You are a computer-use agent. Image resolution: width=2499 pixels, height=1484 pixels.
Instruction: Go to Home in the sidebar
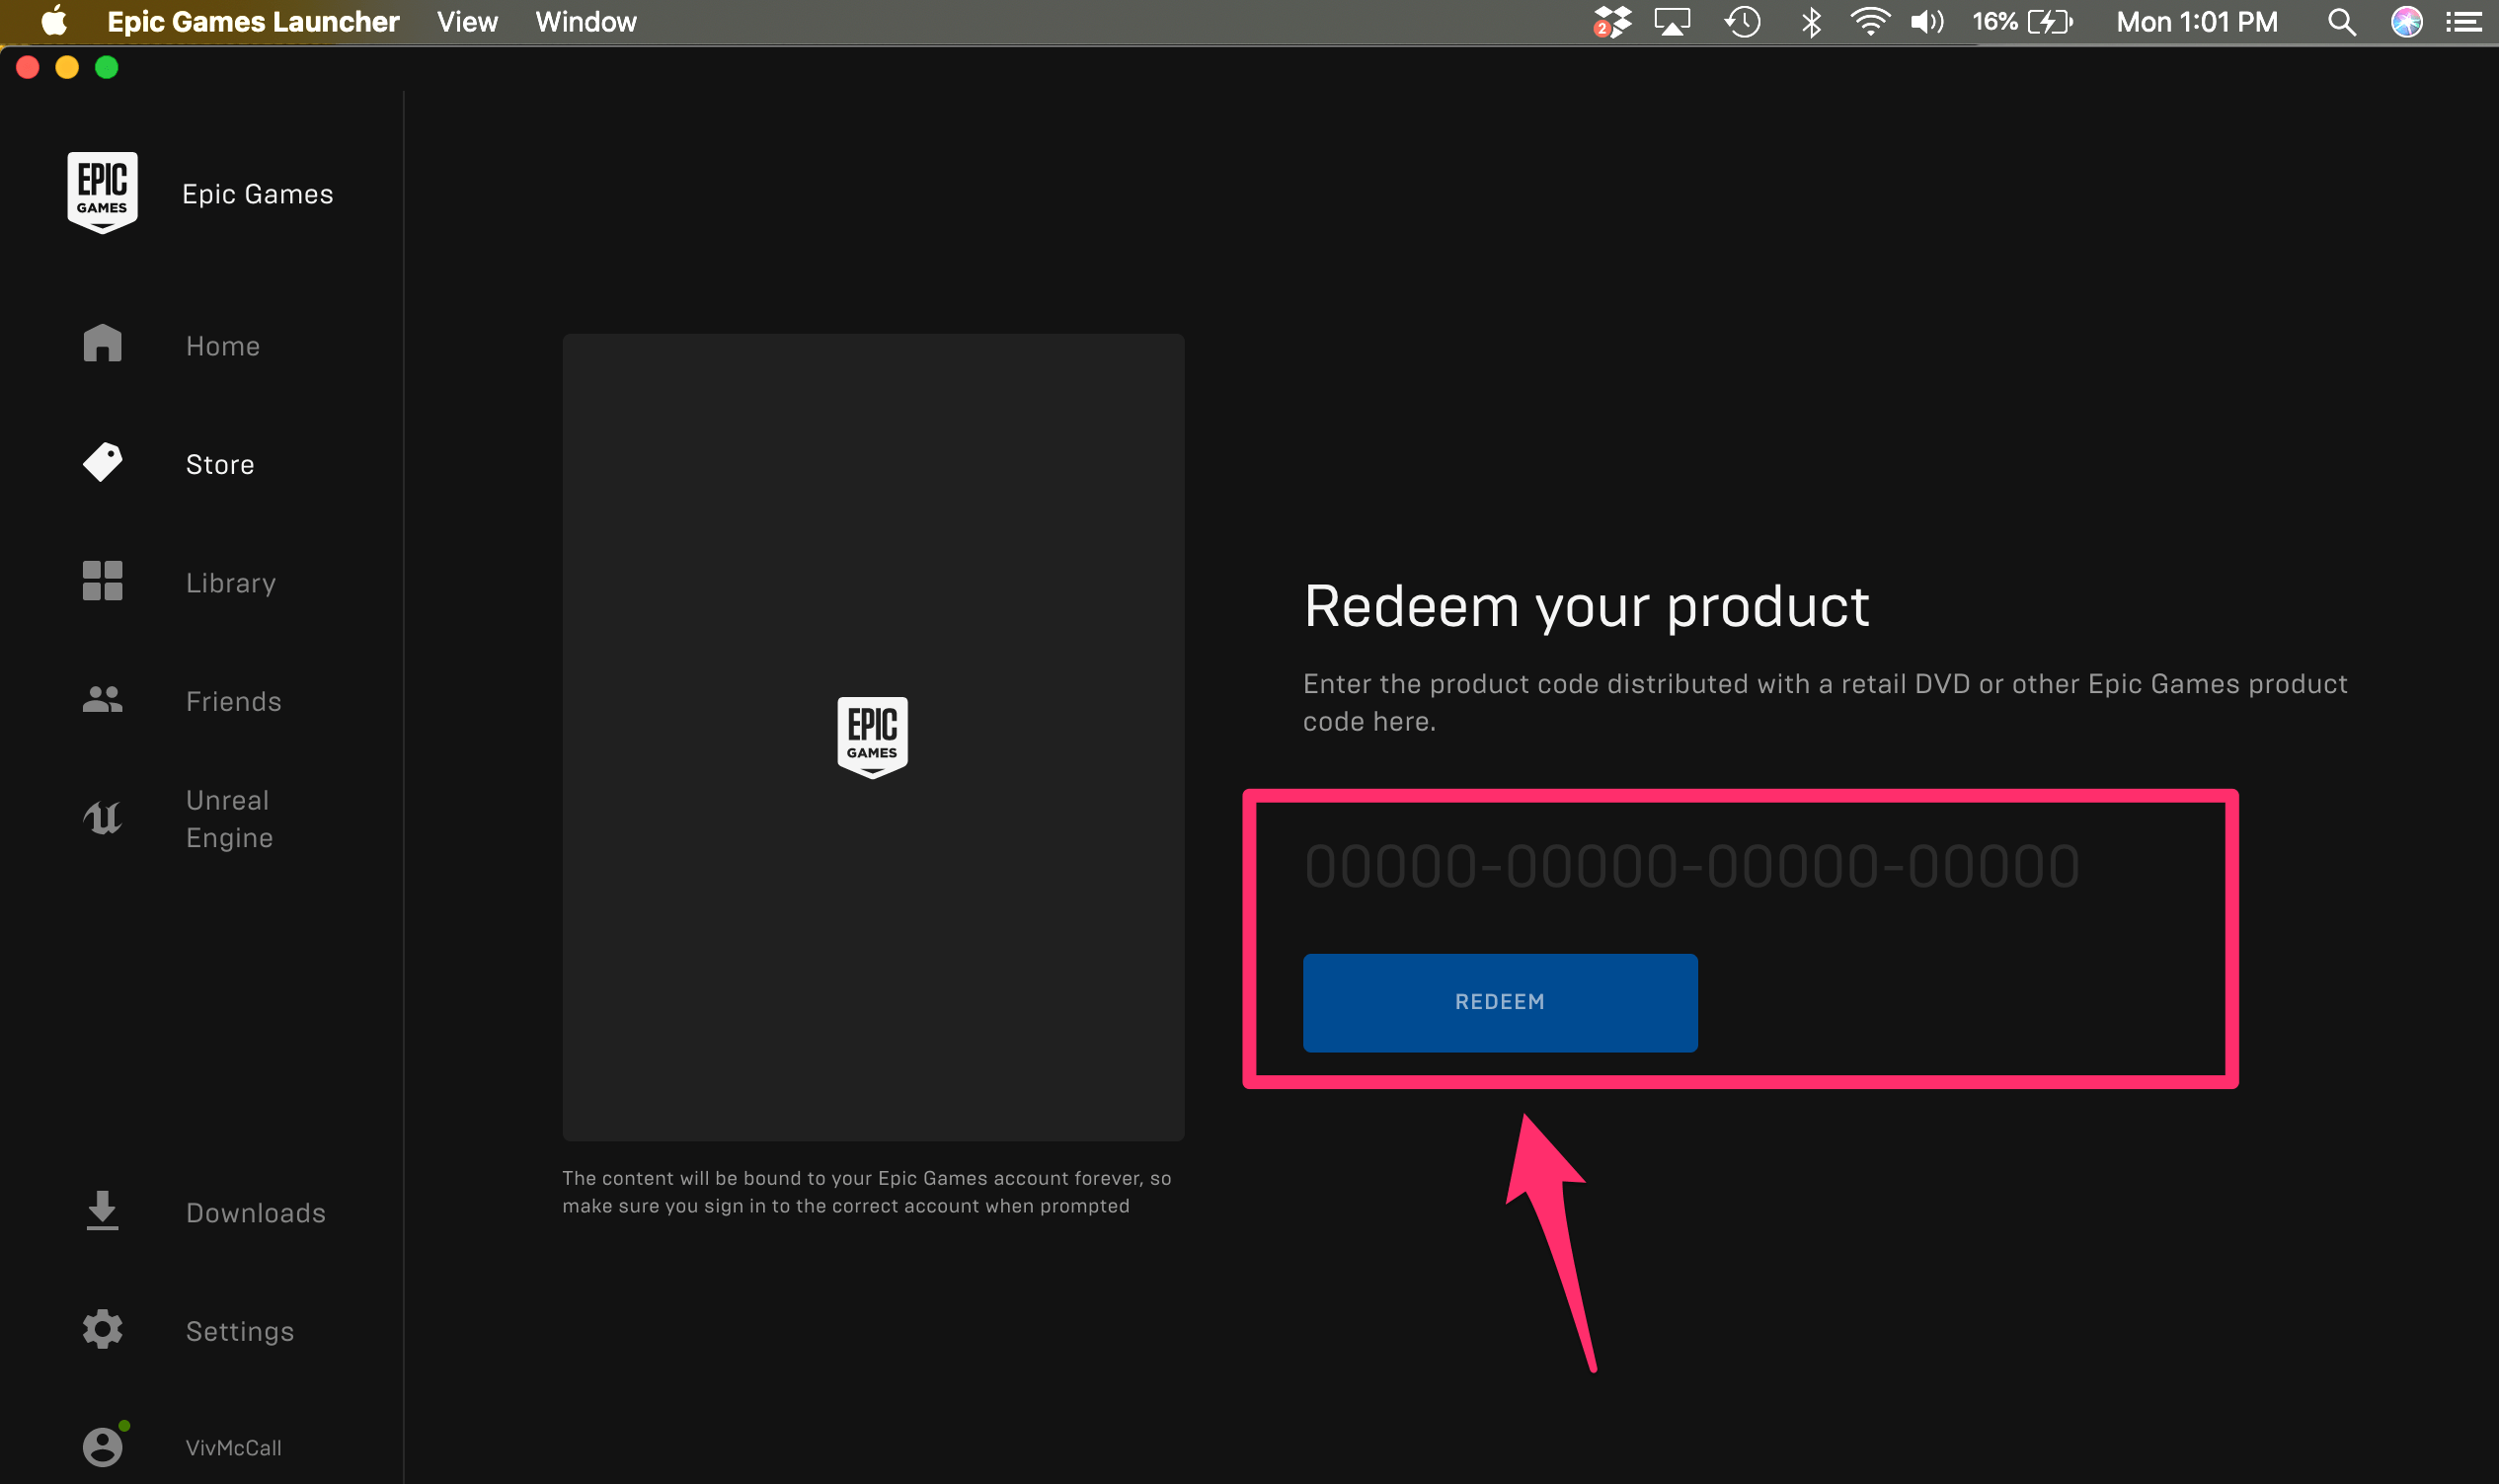(223, 345)
